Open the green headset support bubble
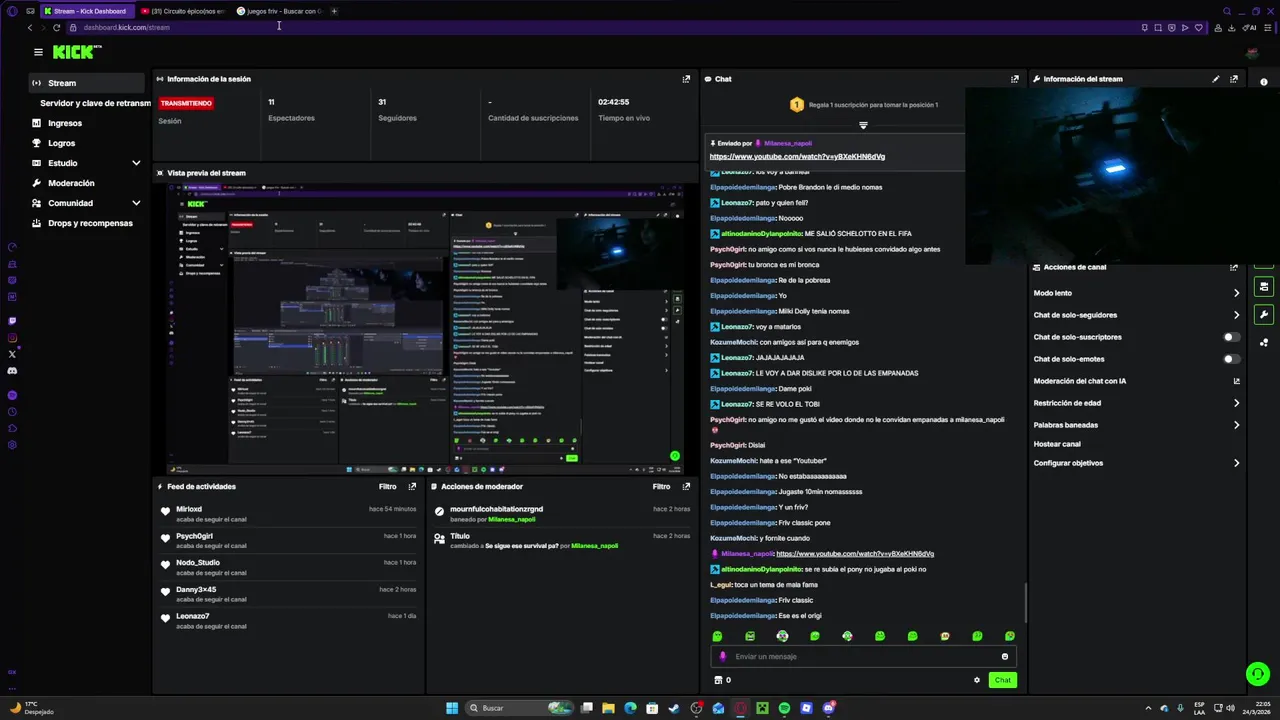Image resolution: width=1280 pixels, height=720 pixels. click(x=1258, y=674)
